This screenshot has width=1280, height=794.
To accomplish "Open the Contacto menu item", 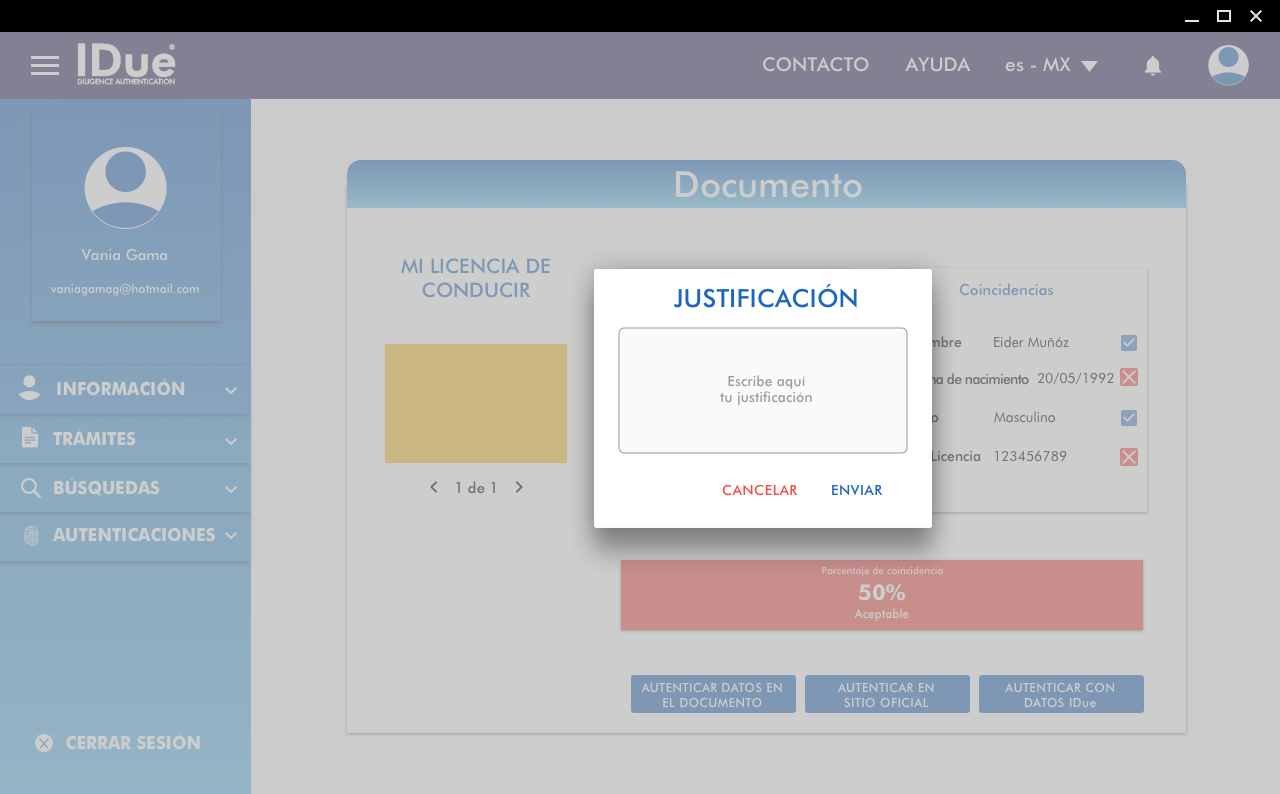I will 815,65.
